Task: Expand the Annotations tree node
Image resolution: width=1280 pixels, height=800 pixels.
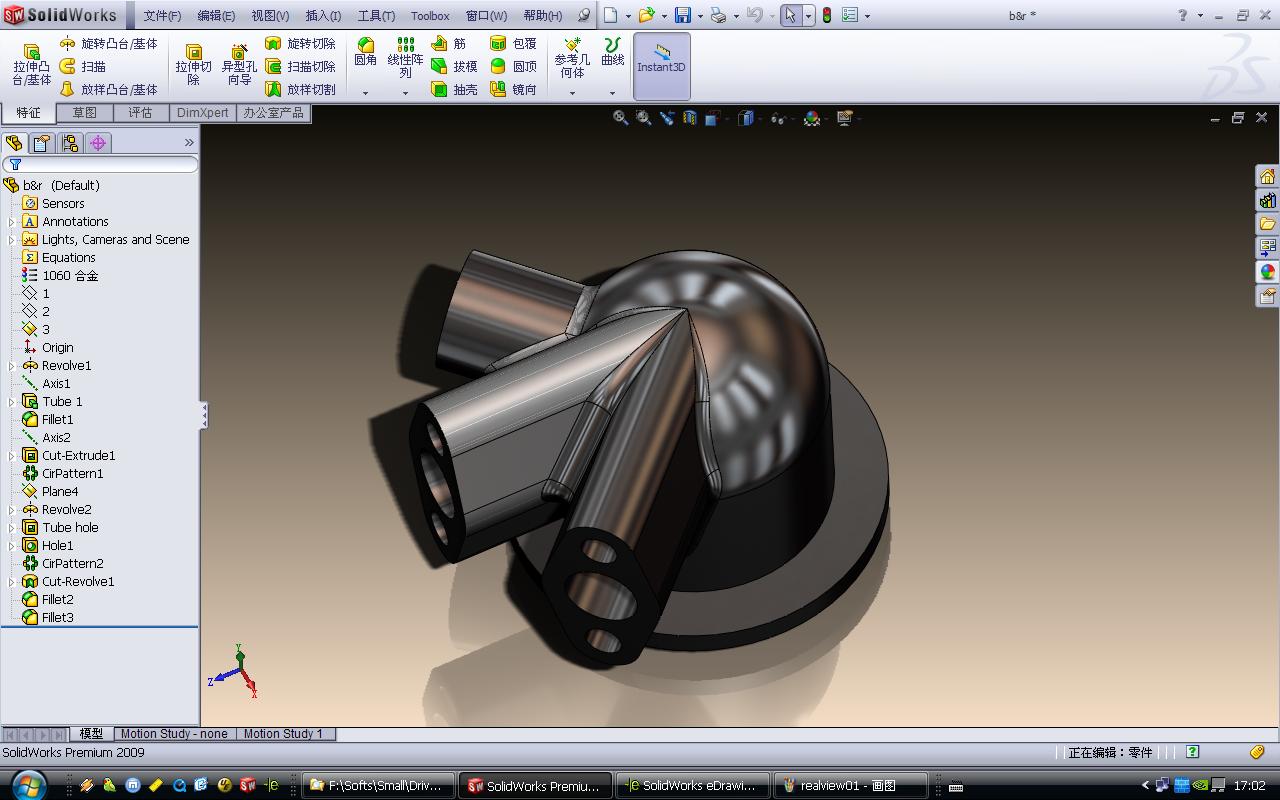Action: point(12,222)
